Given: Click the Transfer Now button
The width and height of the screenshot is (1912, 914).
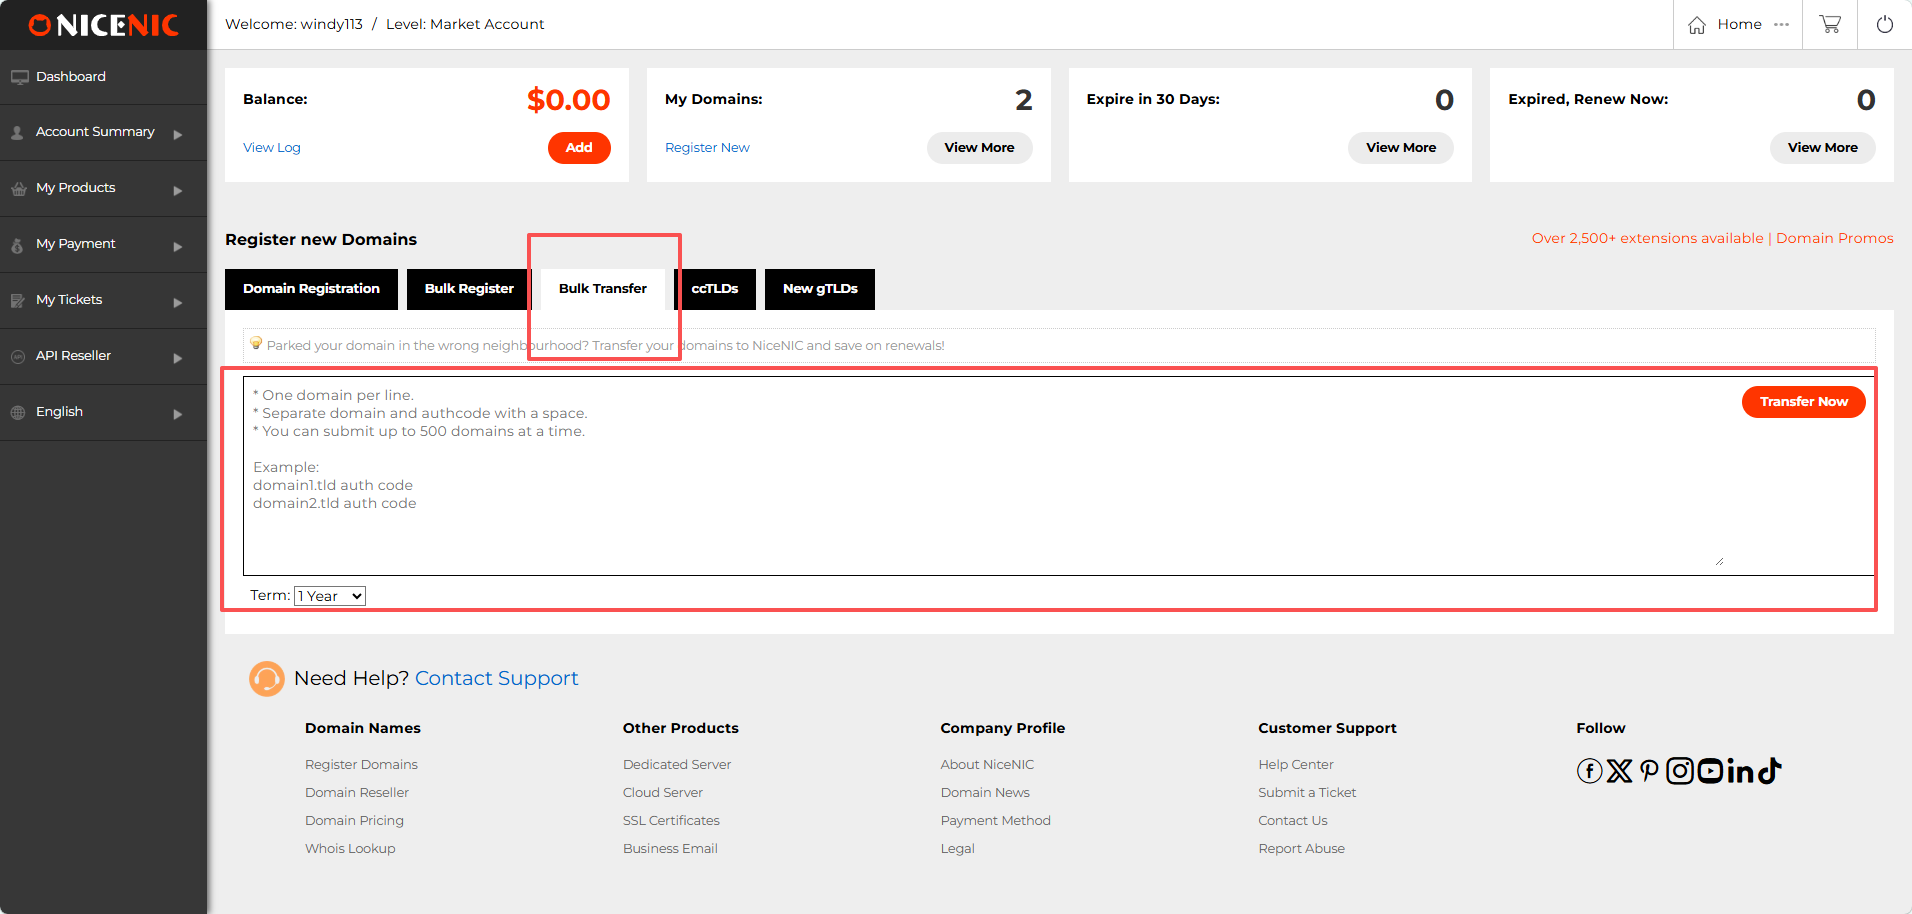Looking at the screenshot, I should pyautogui.click(x=1804, y=402).
